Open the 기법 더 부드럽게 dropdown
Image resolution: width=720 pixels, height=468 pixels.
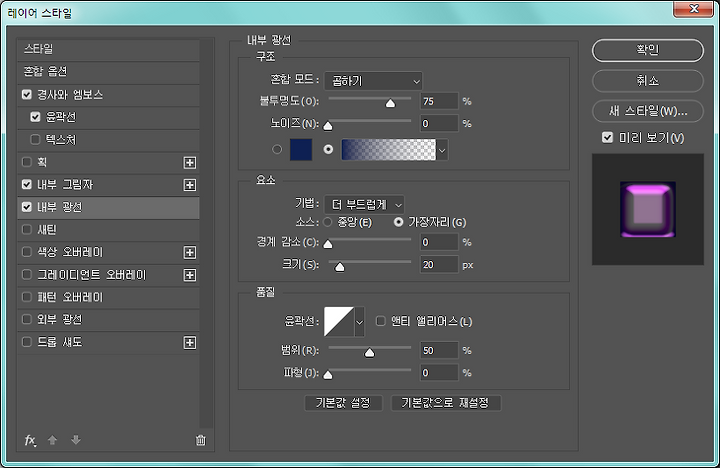tap(364, 205)
